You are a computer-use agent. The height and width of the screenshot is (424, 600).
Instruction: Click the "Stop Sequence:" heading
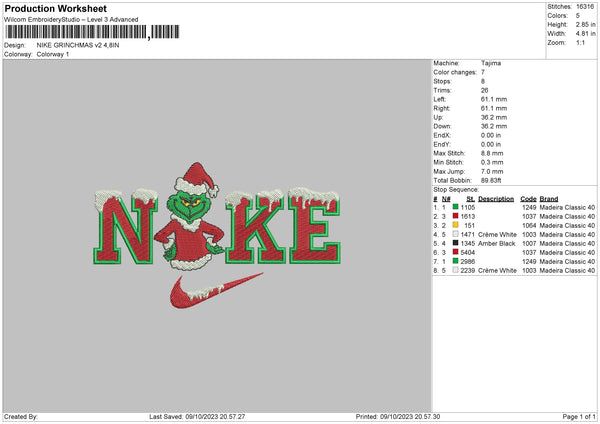click(456, 190)
